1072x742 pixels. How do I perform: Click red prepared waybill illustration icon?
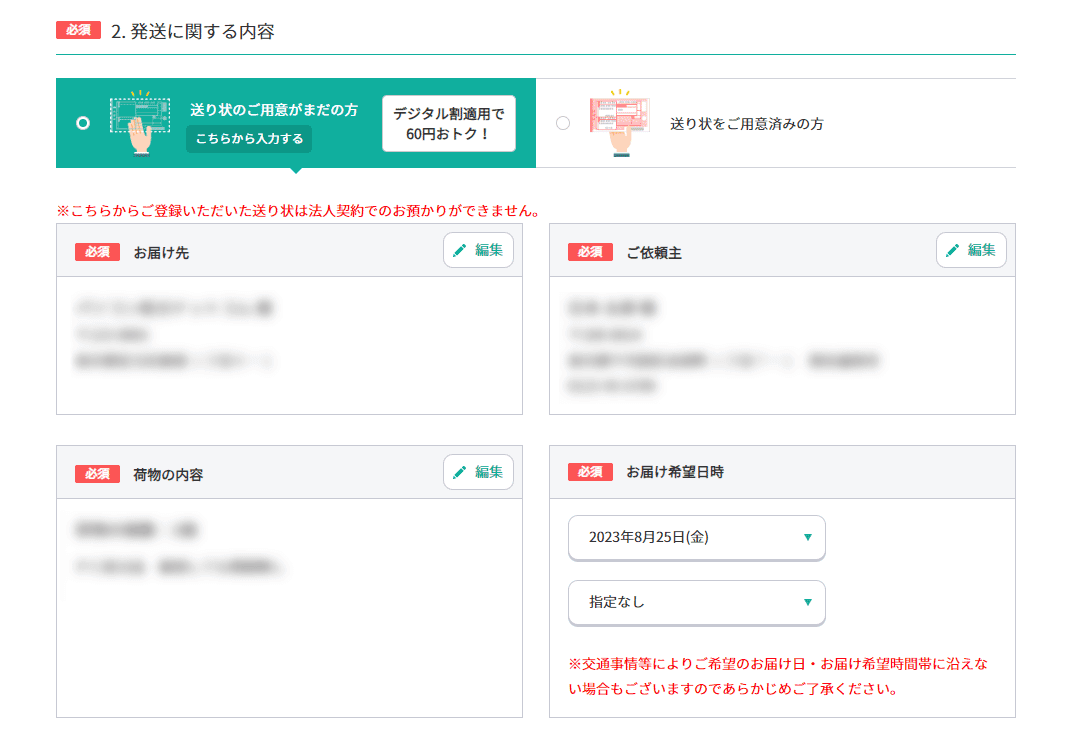click(619, 123)
